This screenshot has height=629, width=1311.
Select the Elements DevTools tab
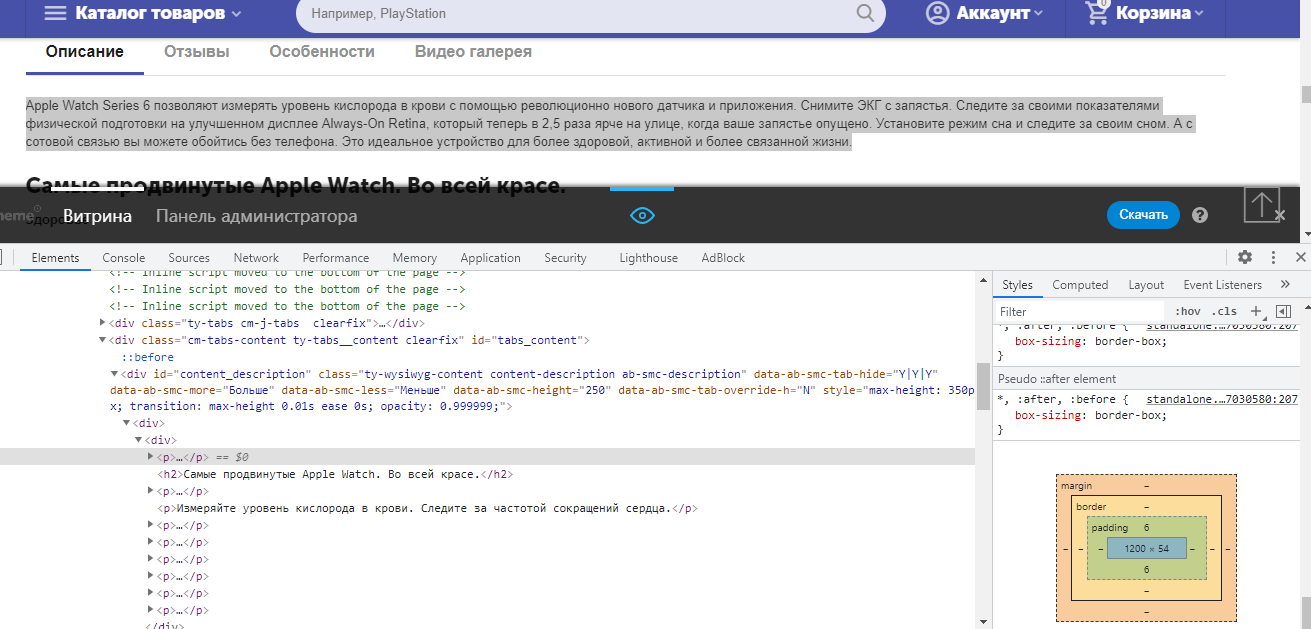[x=55, y=258]
